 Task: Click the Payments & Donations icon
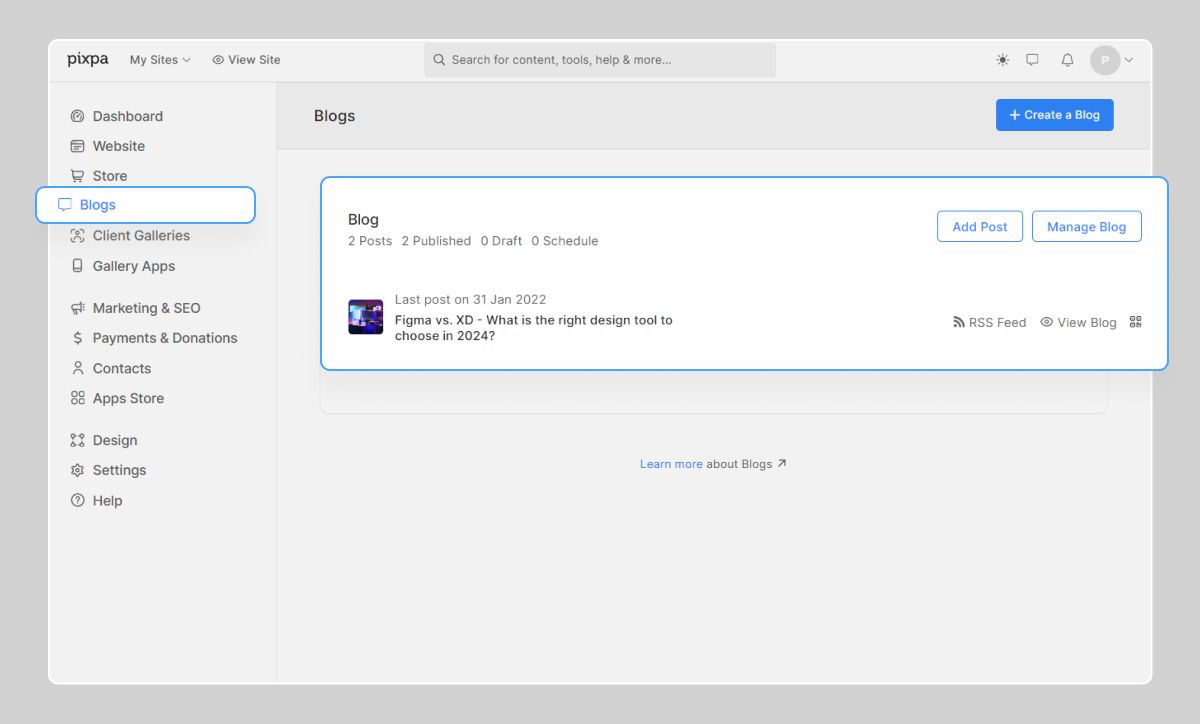78,338
